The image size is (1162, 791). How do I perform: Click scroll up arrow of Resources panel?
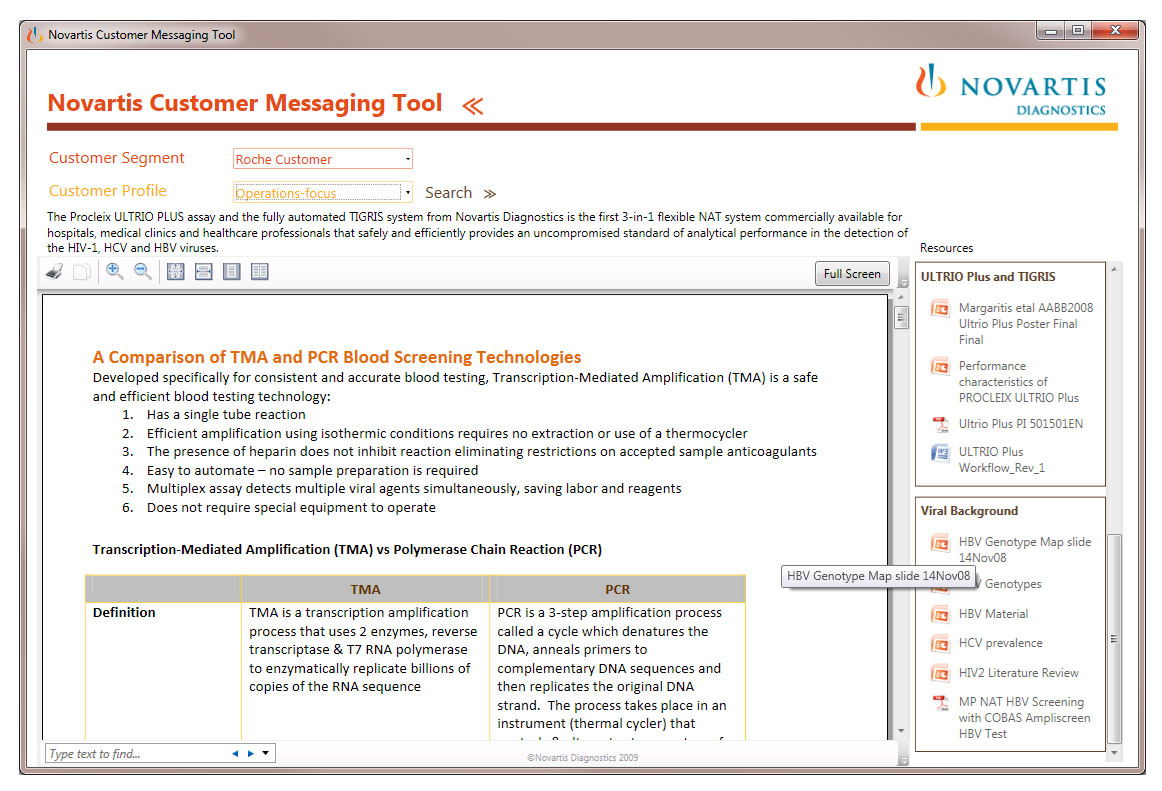[x=1114, y=269]
